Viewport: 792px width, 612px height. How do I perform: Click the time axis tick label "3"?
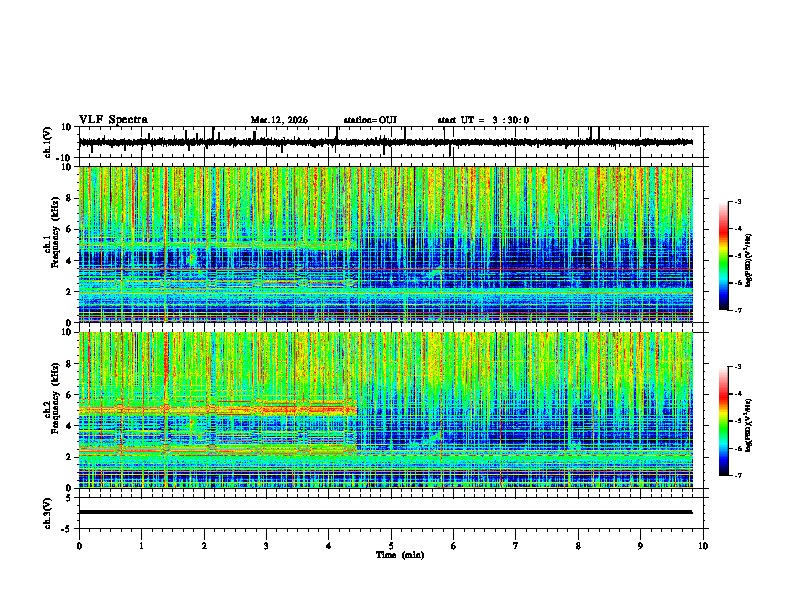(x=266, y=546)
